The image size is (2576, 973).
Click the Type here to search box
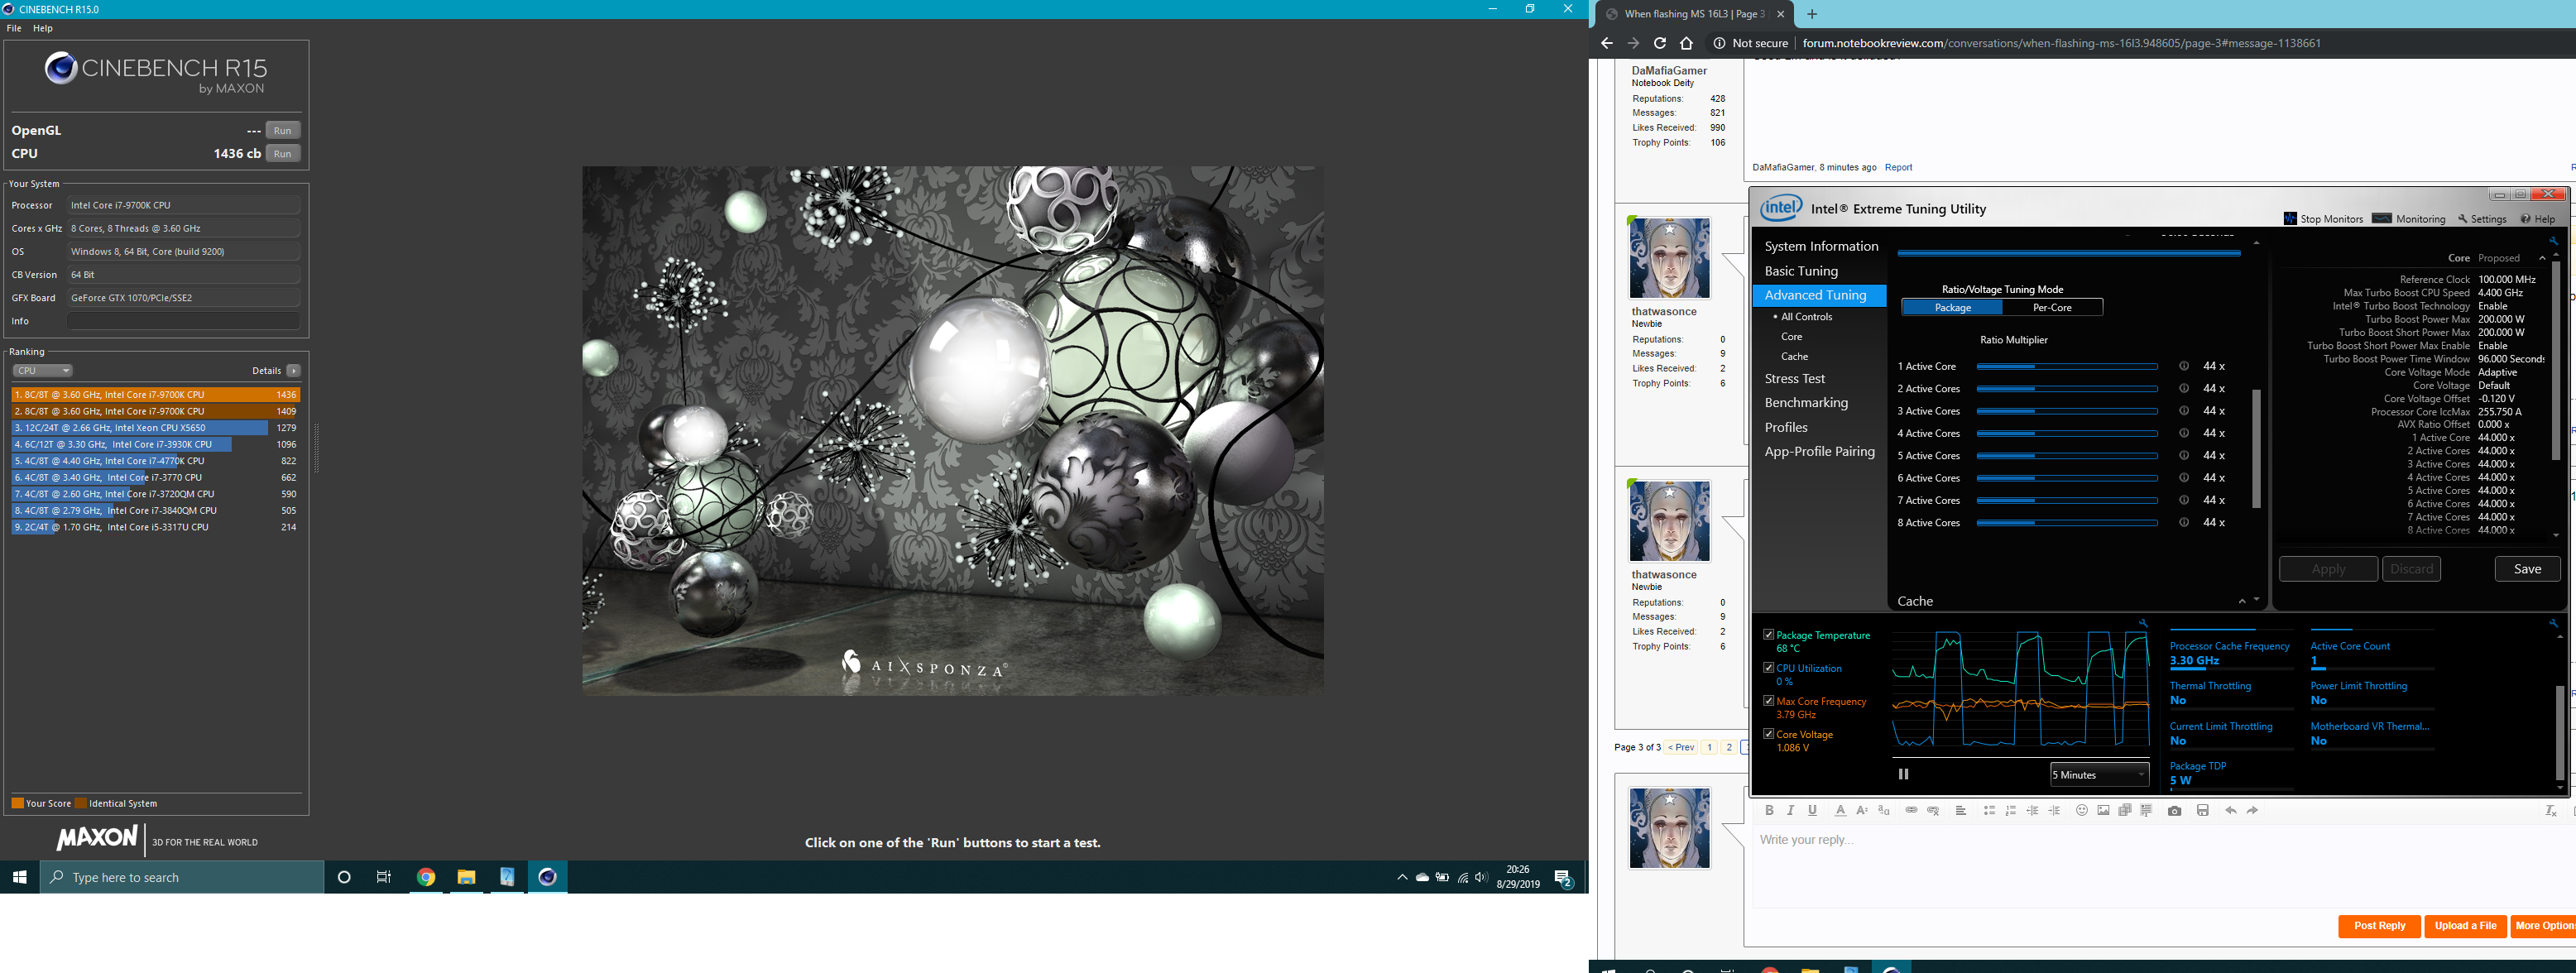pos(182,877)
